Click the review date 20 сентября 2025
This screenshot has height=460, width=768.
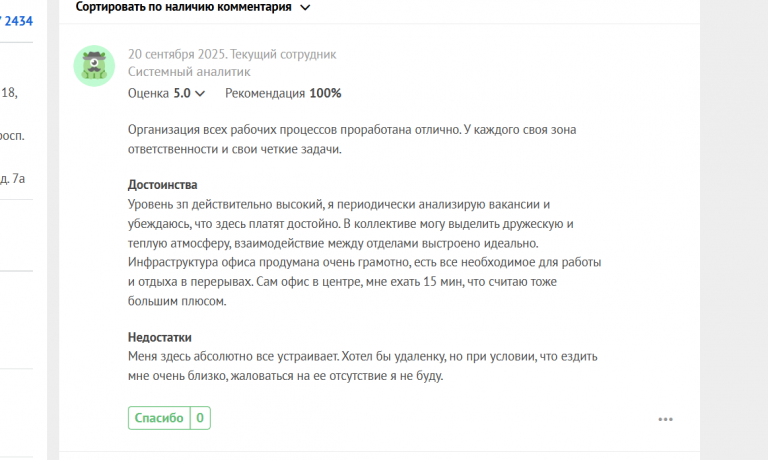tap(177, 54)
